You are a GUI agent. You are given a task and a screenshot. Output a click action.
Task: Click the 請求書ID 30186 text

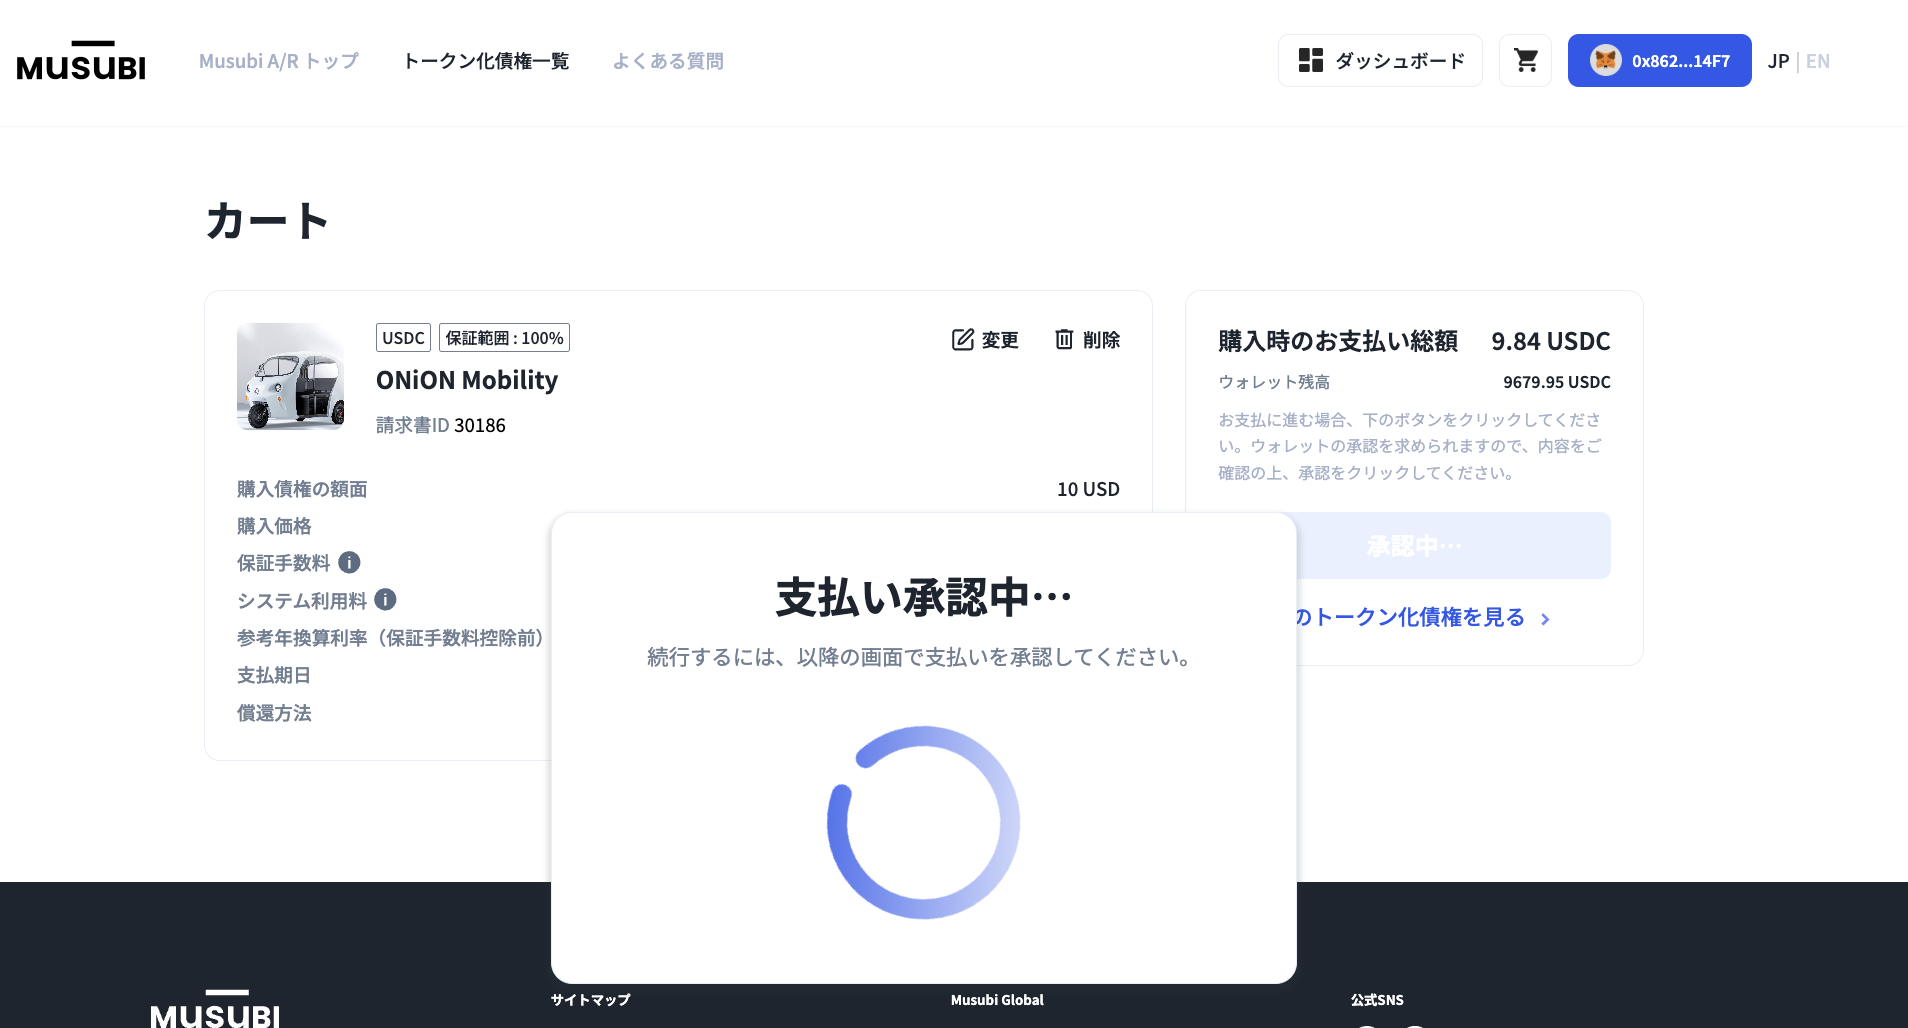point(441,425)
